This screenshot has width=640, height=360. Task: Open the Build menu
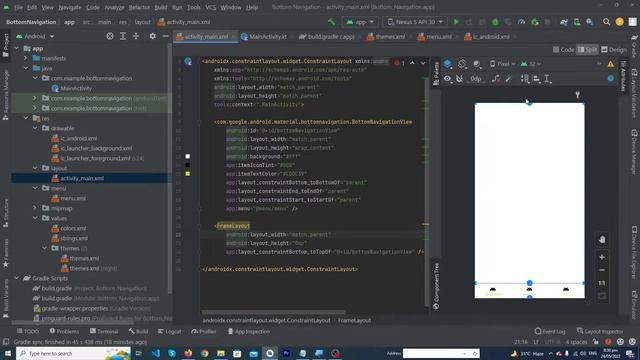[x=160, y=7]
